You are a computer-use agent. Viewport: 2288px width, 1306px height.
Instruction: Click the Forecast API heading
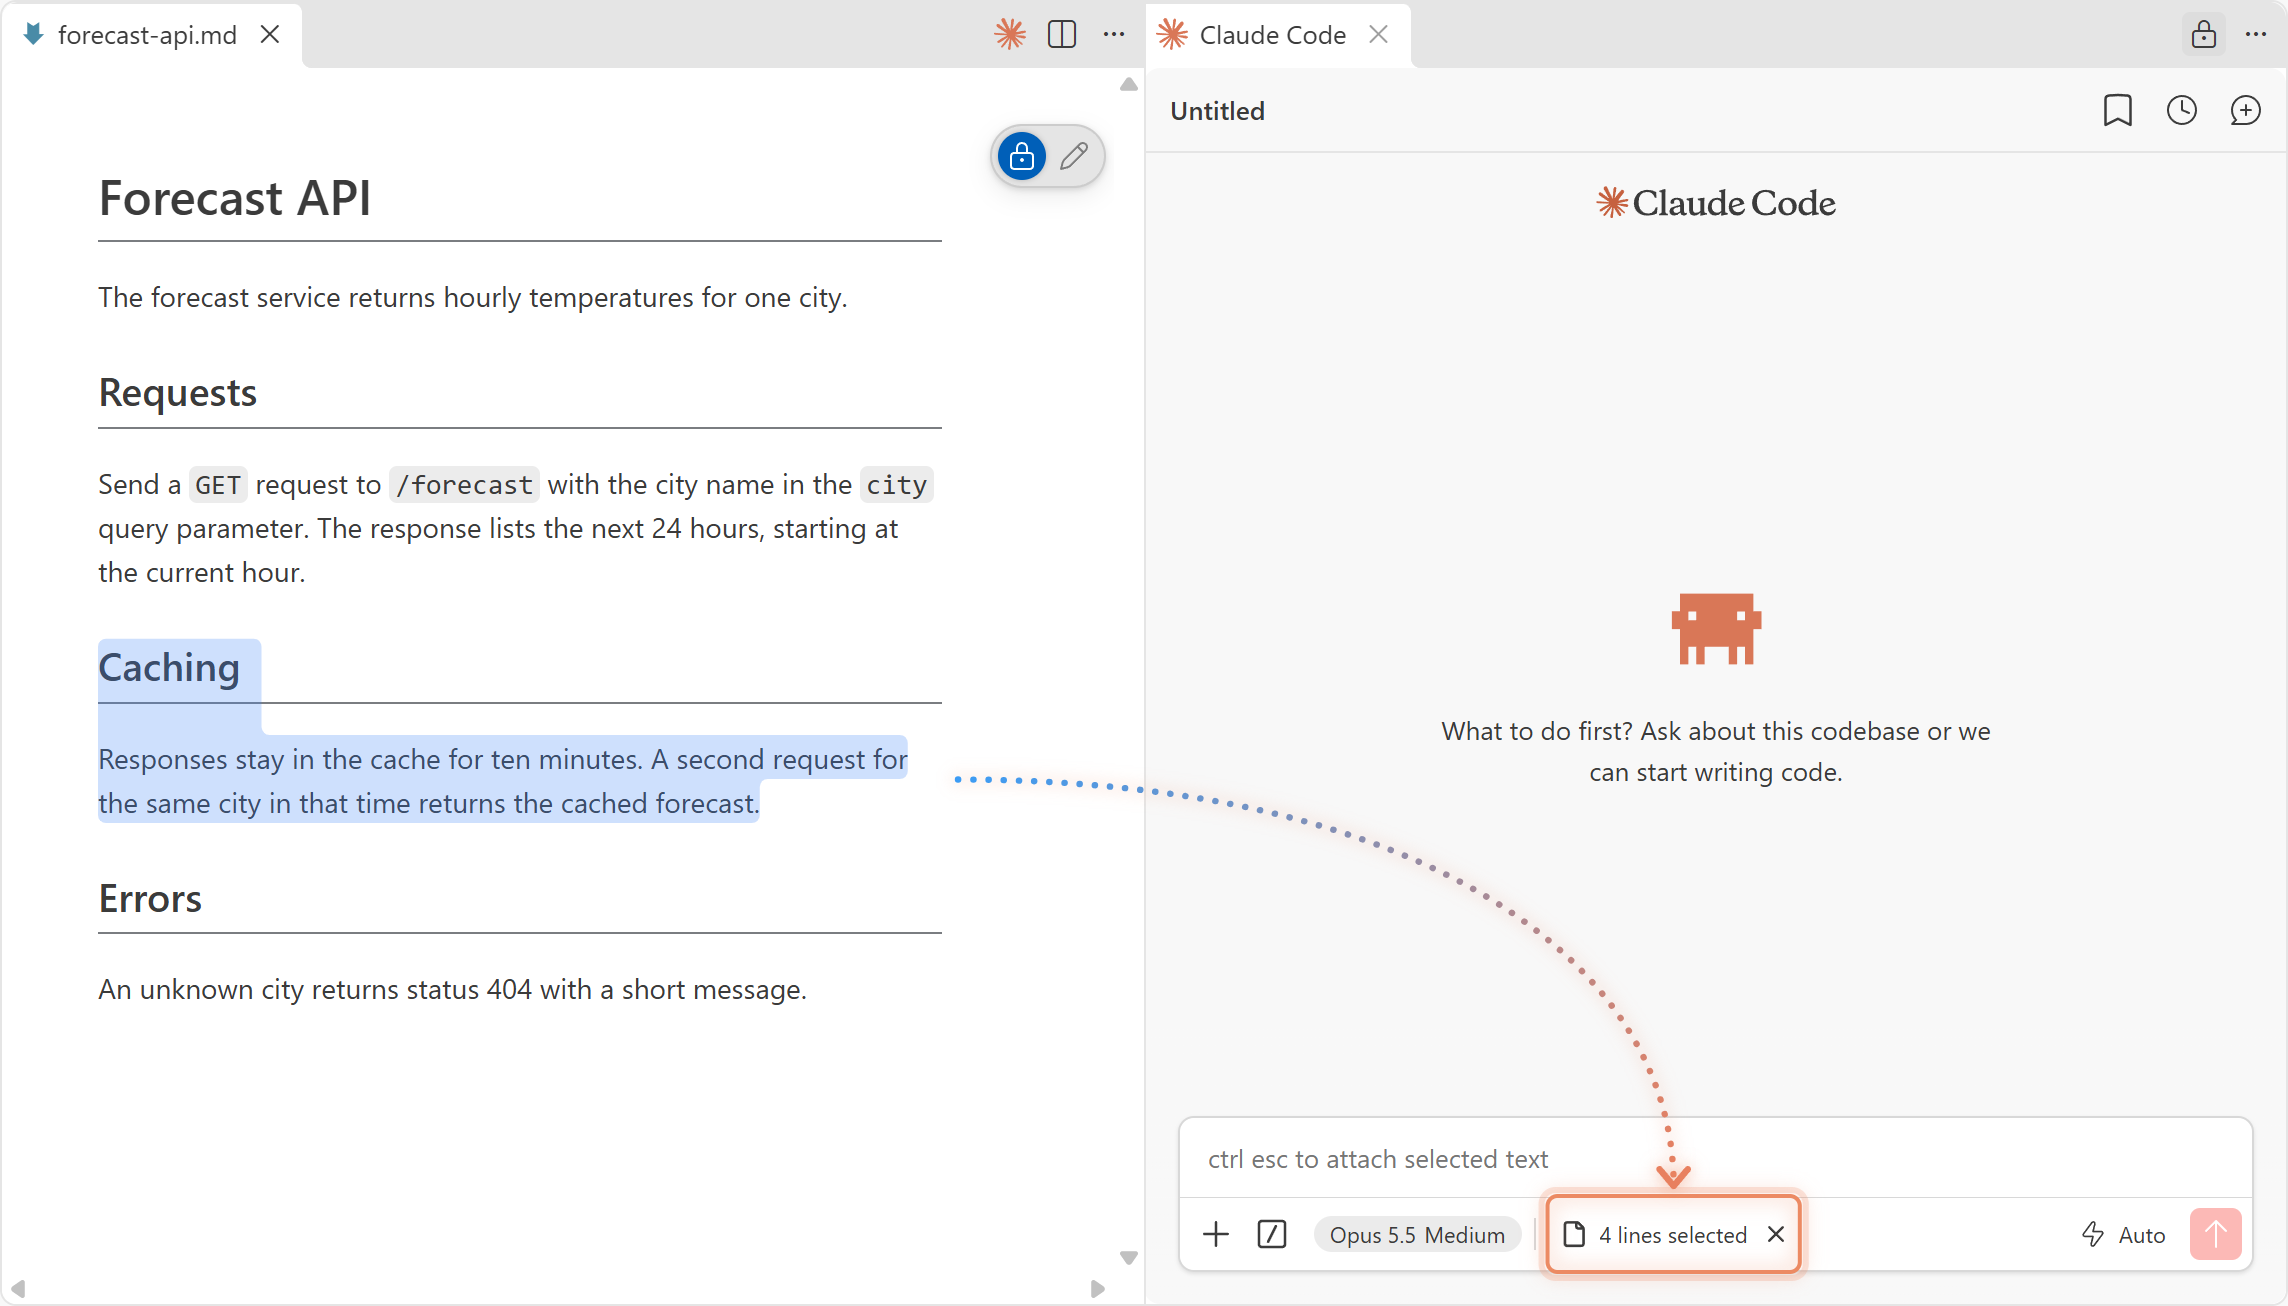click(x=235, y=198)
